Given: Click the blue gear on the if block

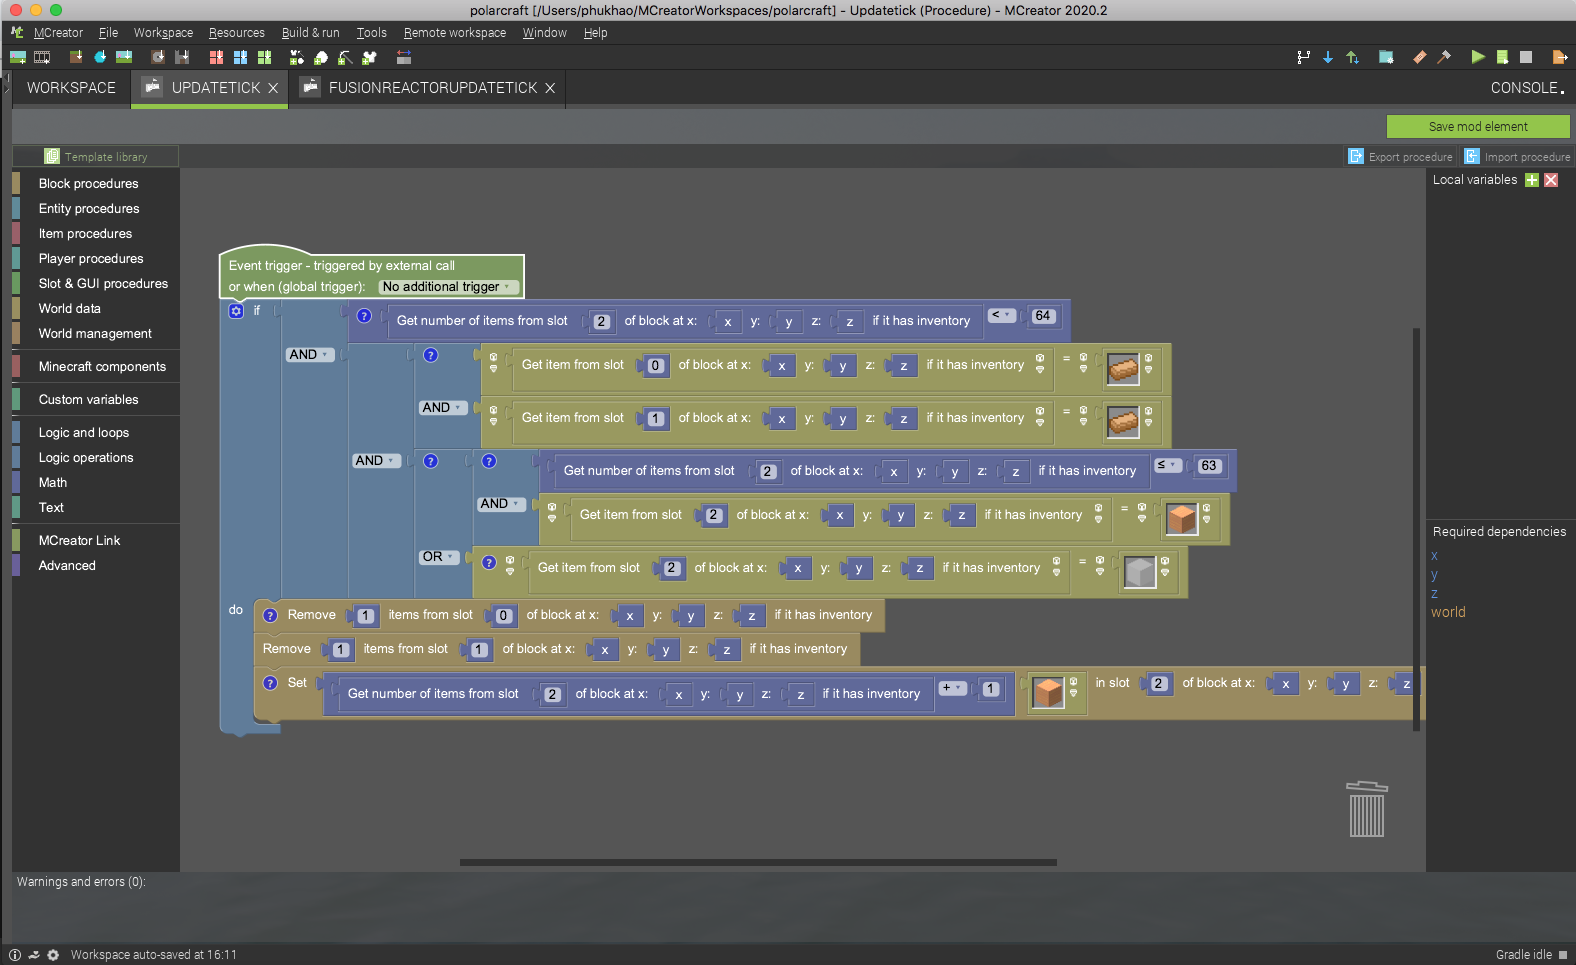Looking at the screenshot, I should pyautogui.click(x=236, y=311).
